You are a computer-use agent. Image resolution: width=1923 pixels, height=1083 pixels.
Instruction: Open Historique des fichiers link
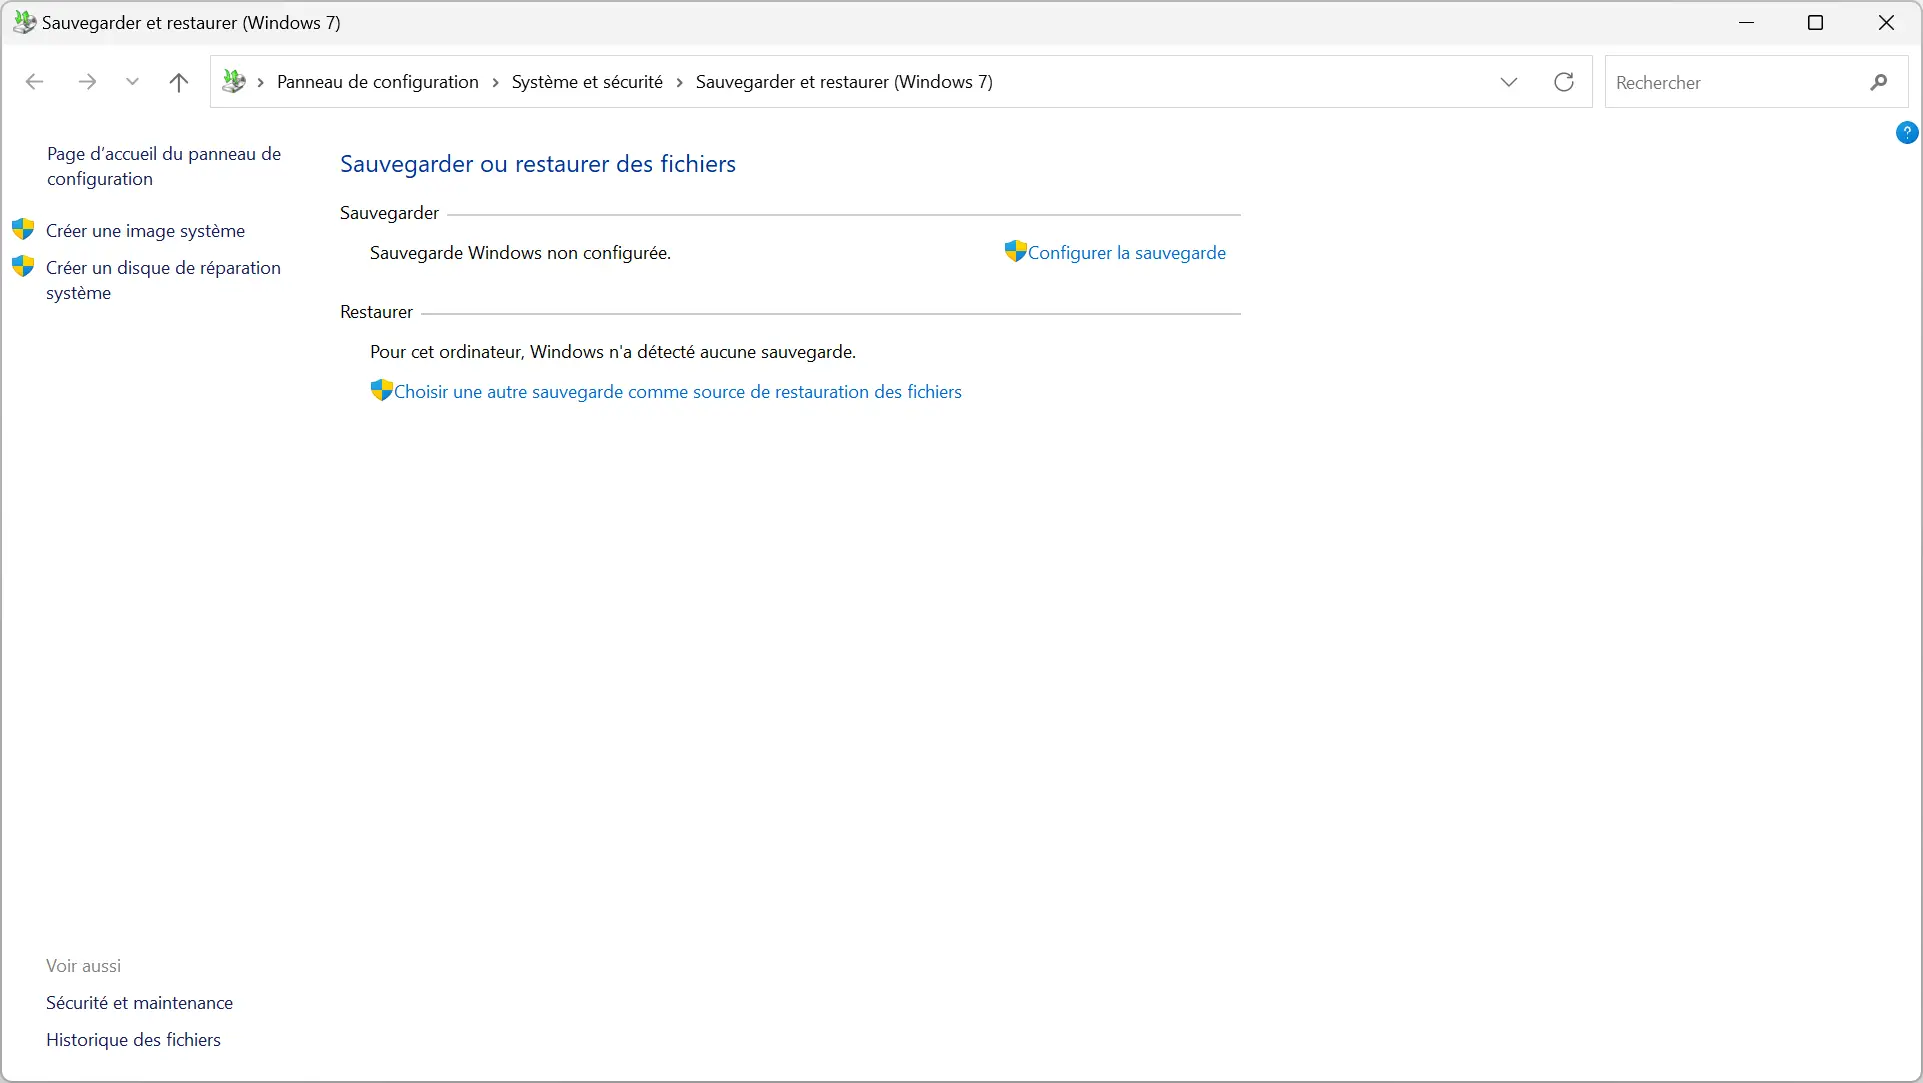click(133, 1040)
